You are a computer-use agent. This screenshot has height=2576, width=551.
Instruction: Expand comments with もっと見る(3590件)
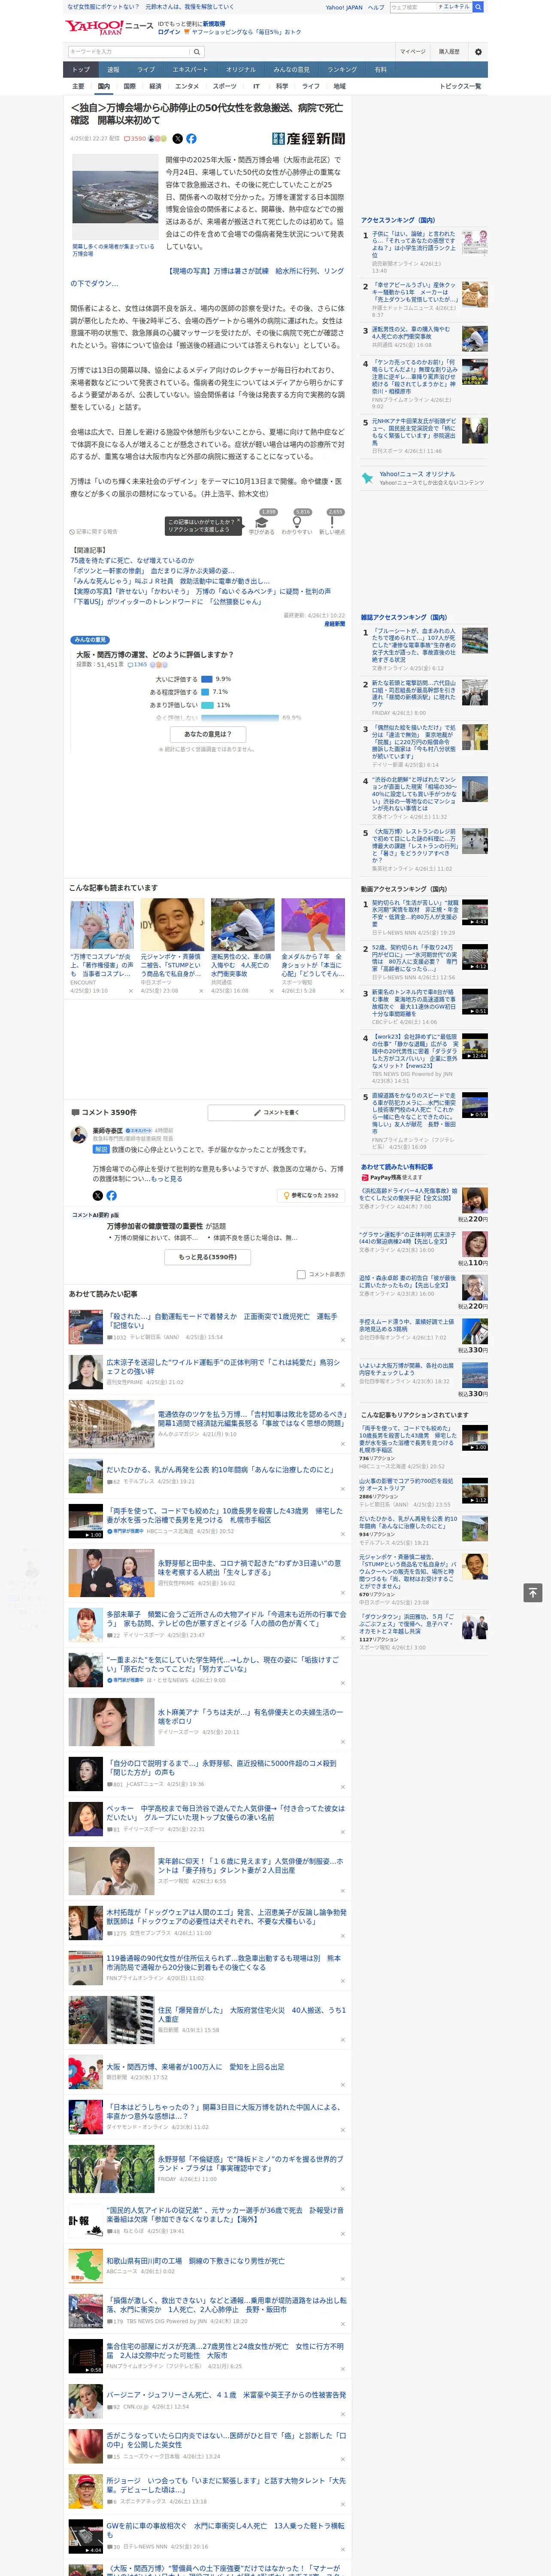point(208,1257)
